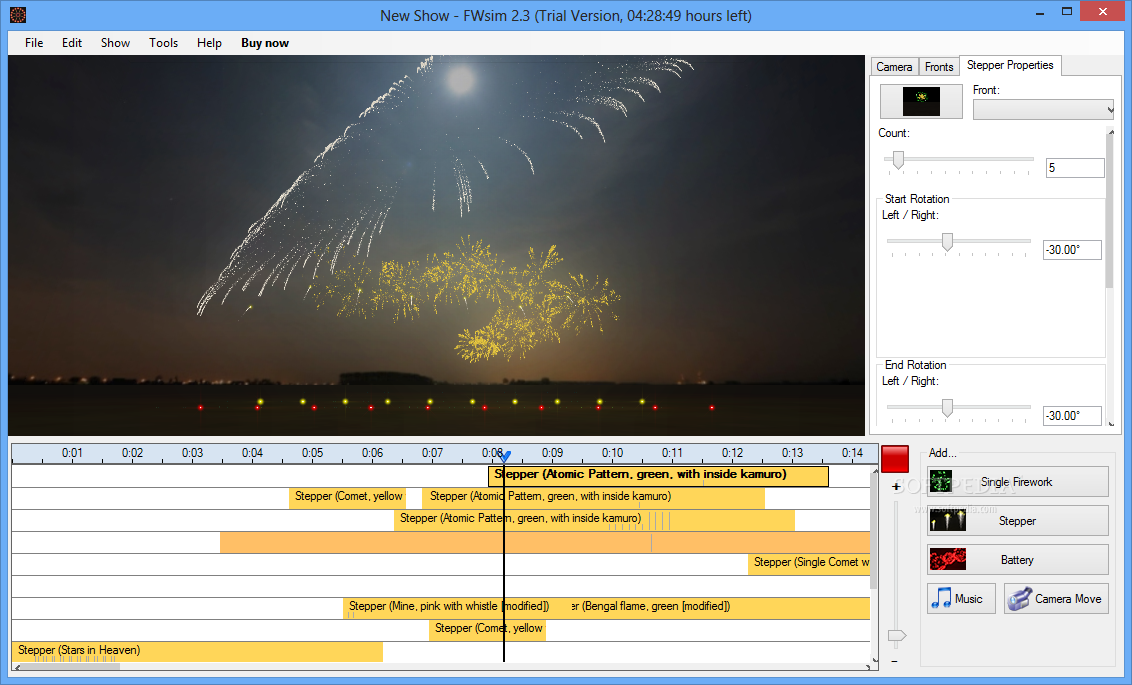Click the minus zoom-out icon below zoom slider
The image size is (1132, 685).
point(895,660)
